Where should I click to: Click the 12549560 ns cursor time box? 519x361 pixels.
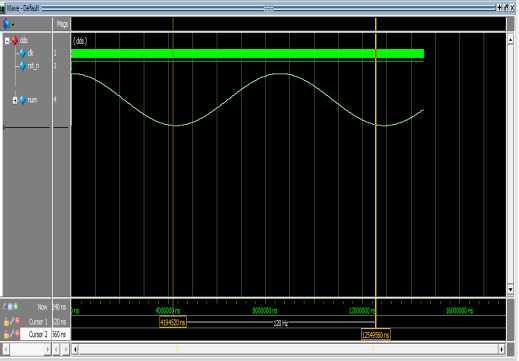376,335
